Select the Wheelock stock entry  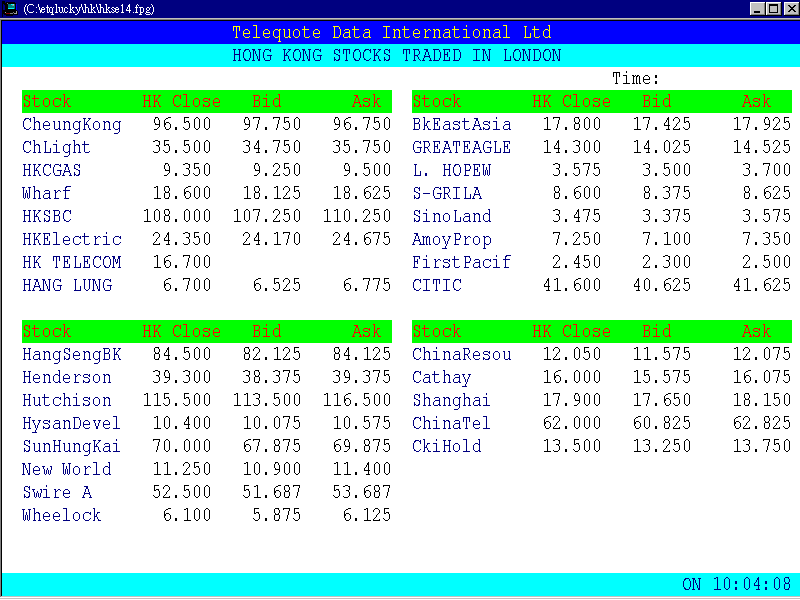pyautogui.click(x=61, y=515)
